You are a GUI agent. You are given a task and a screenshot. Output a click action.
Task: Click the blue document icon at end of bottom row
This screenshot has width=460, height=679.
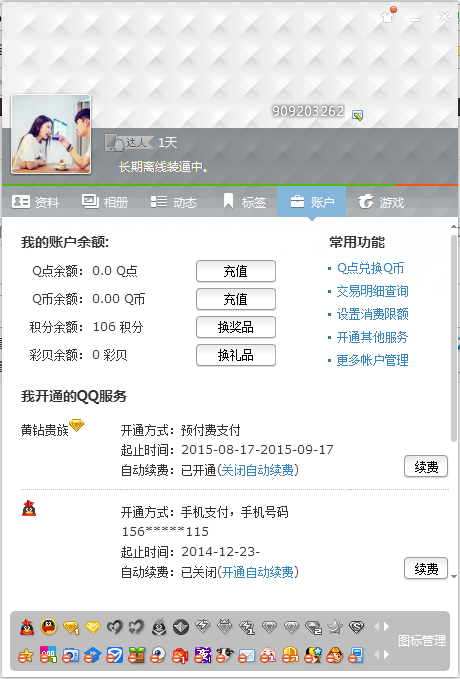356,655
